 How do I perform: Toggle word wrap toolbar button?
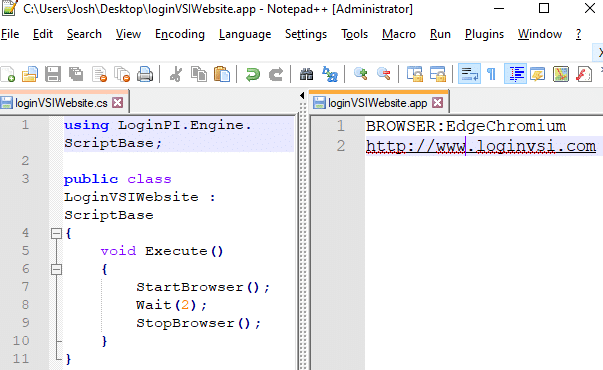[x=469, y=74]
